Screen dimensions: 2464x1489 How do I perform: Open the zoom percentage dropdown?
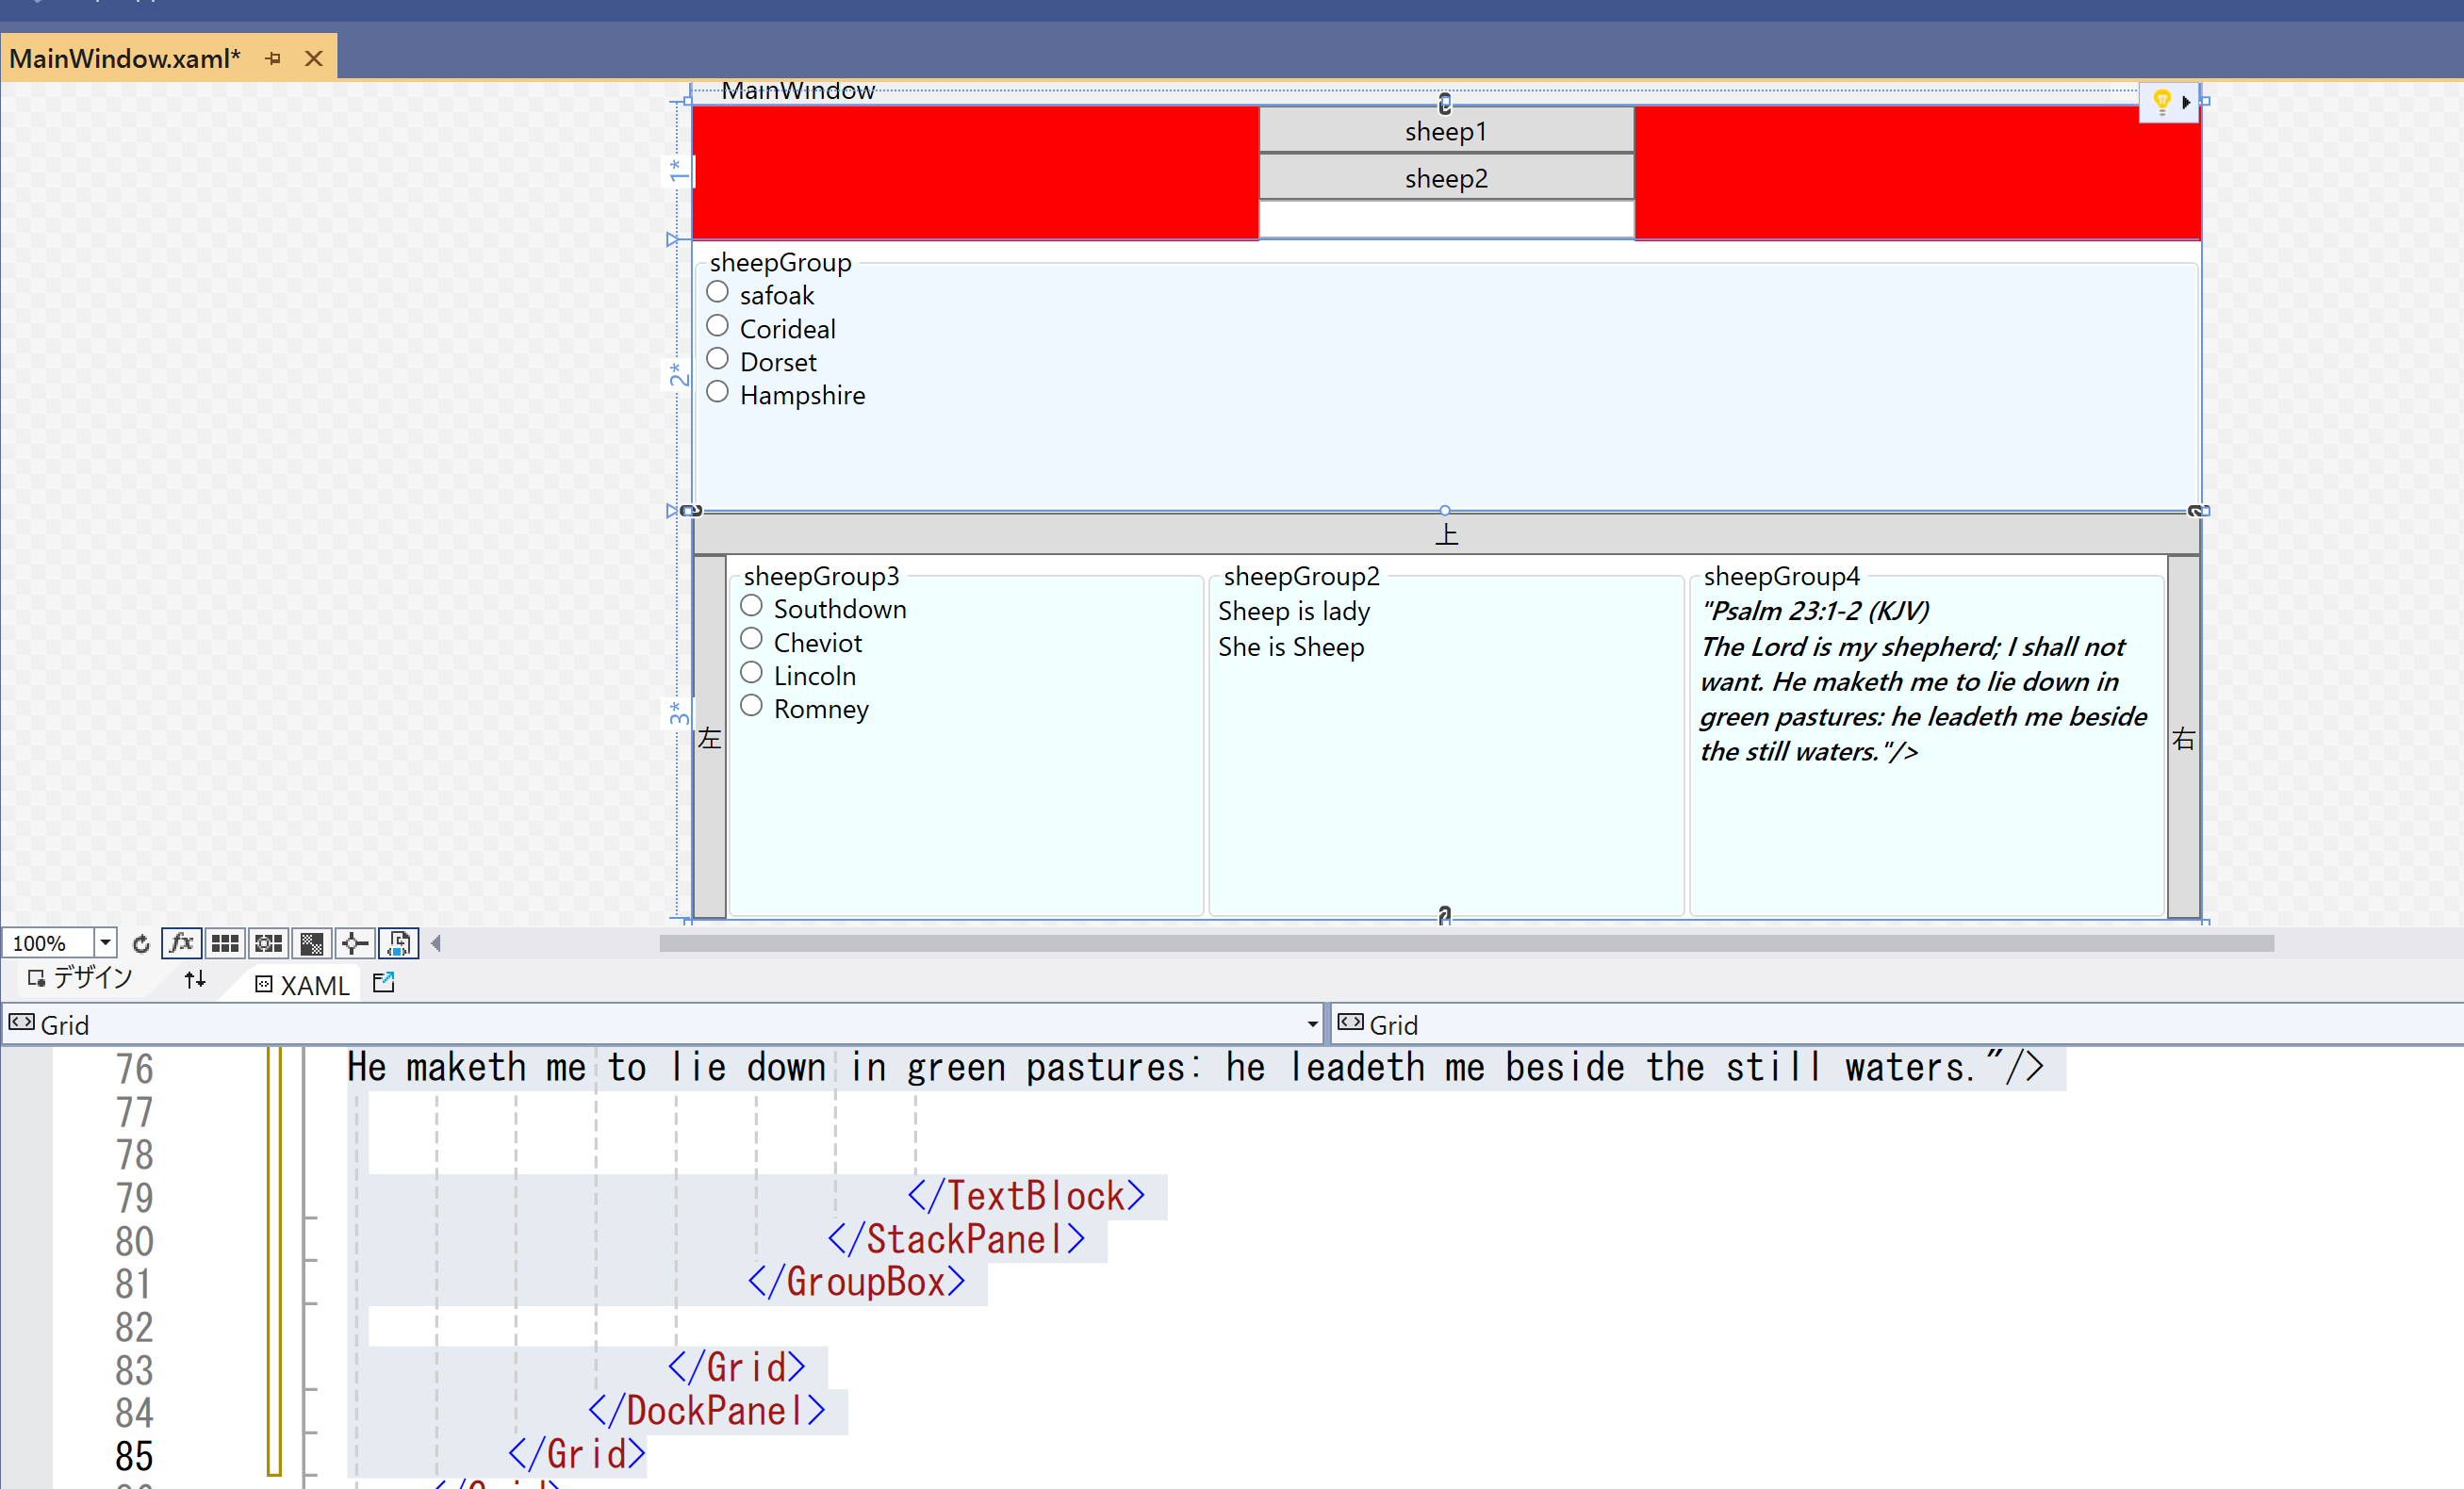coord(105,943)
